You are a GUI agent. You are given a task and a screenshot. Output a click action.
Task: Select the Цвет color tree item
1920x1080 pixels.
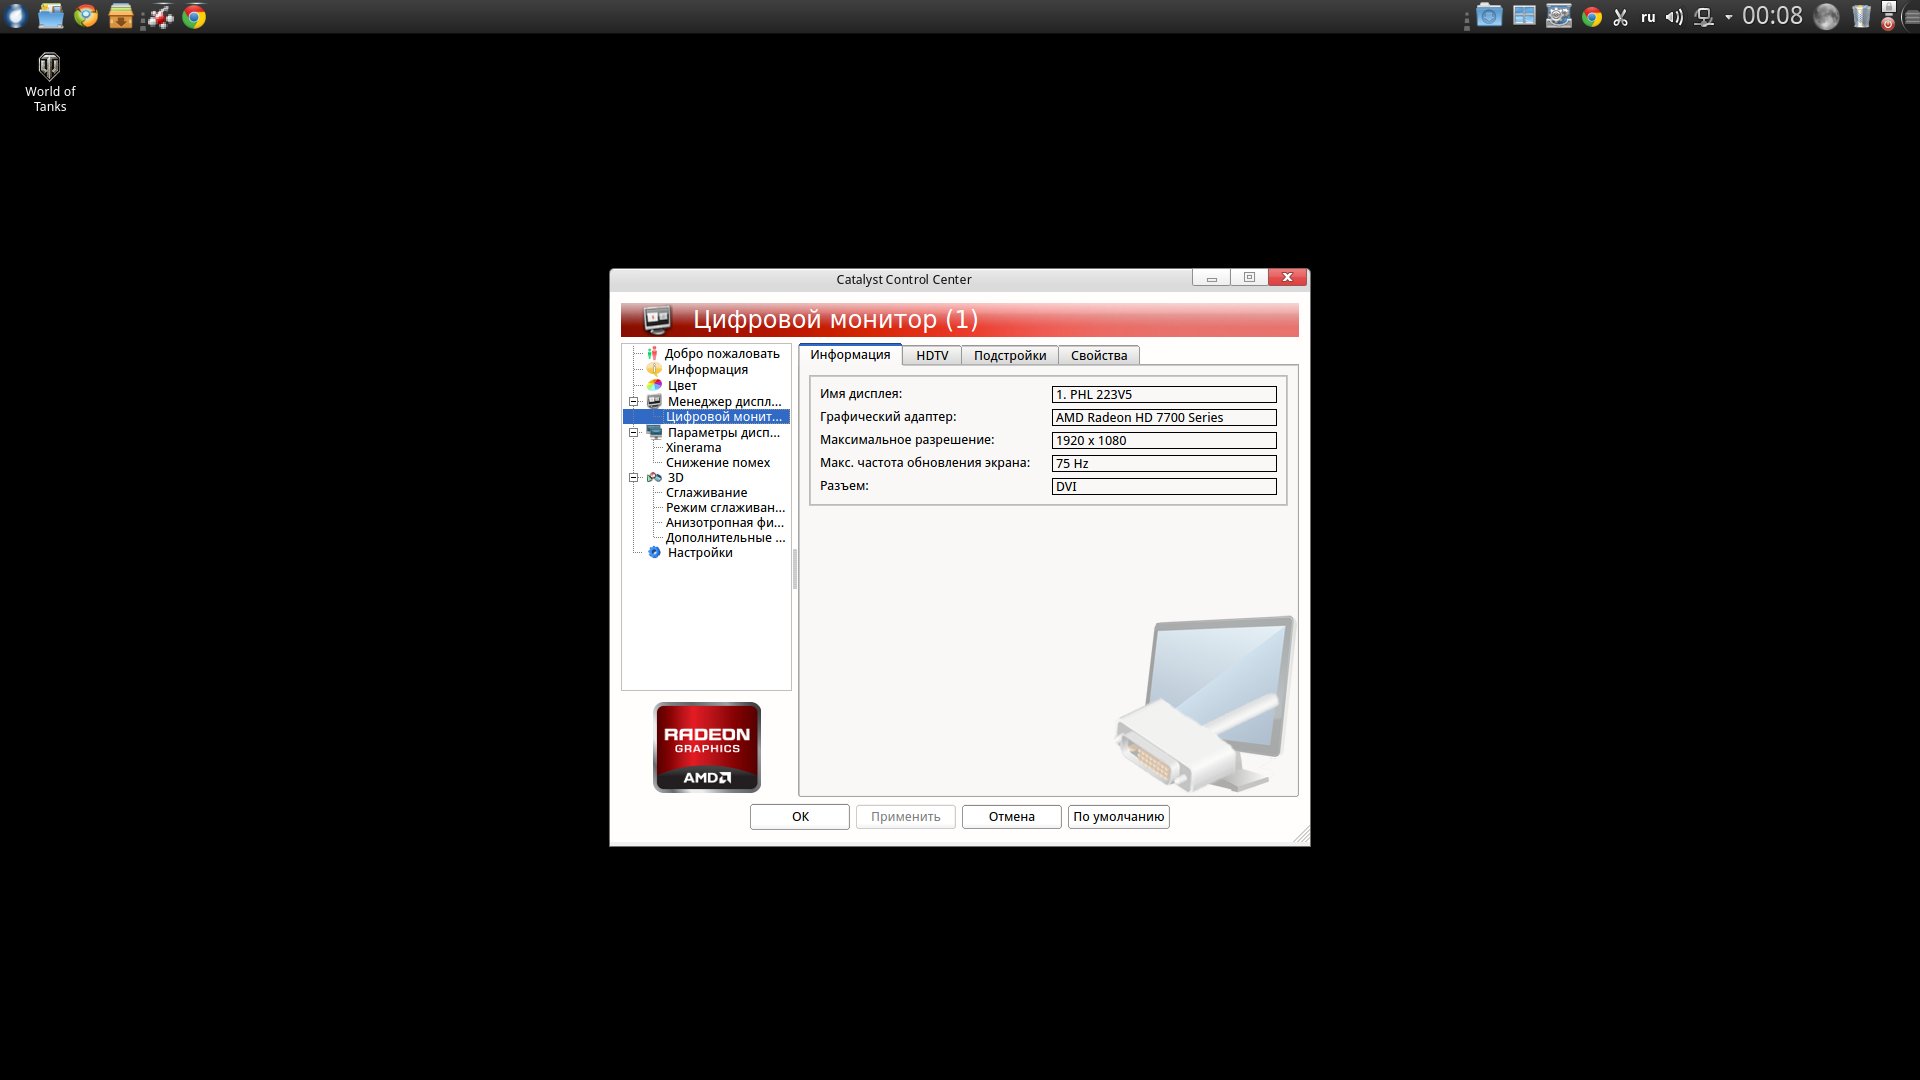coord(682,385)
